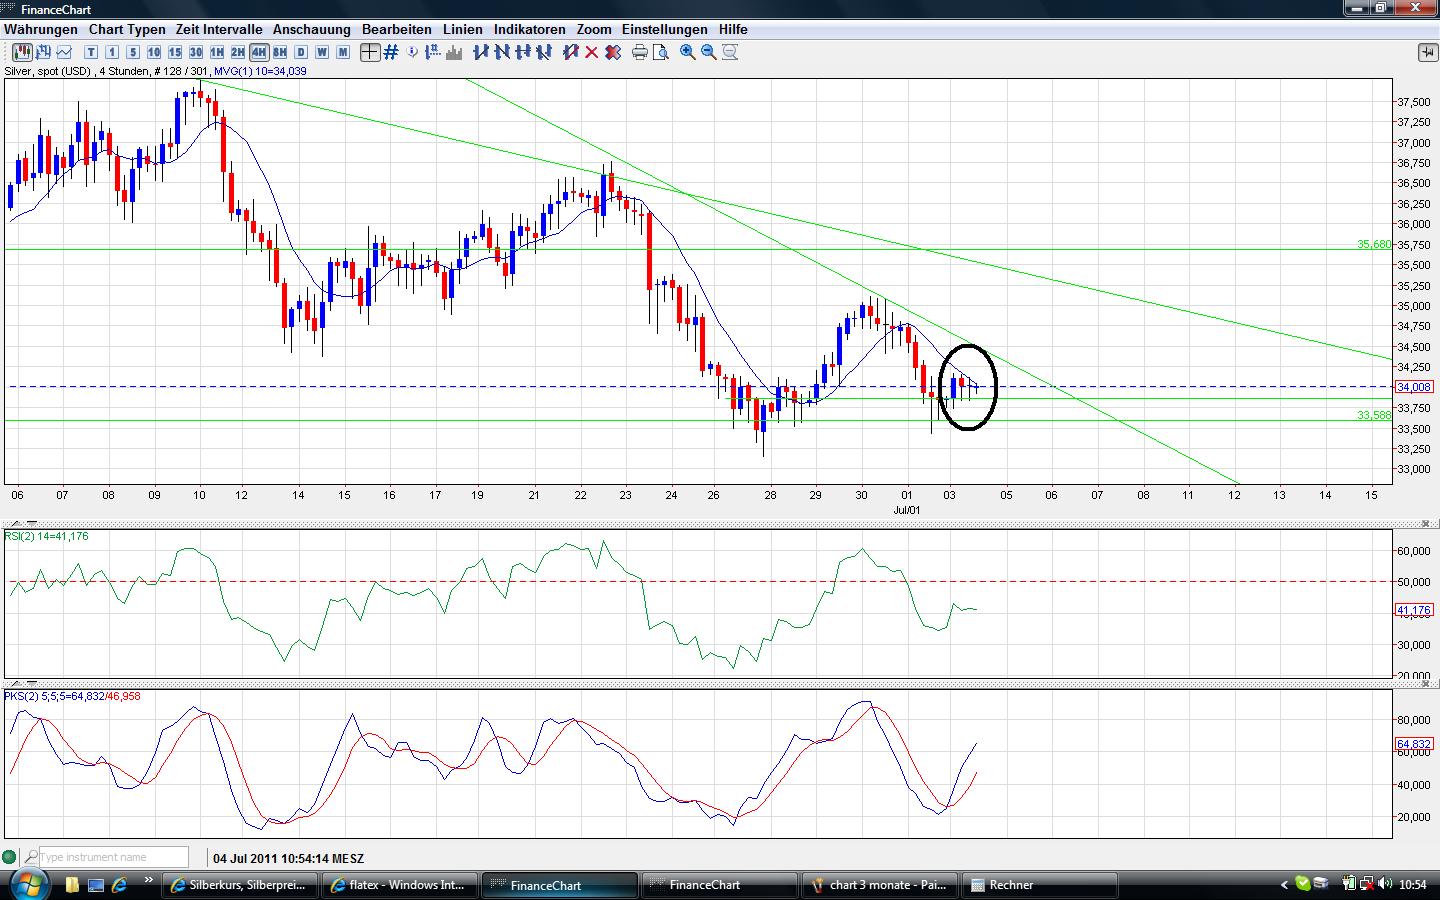Zoom in with the plus magnifier
The height and width of the screenshot is (900, 1440).
688,52
